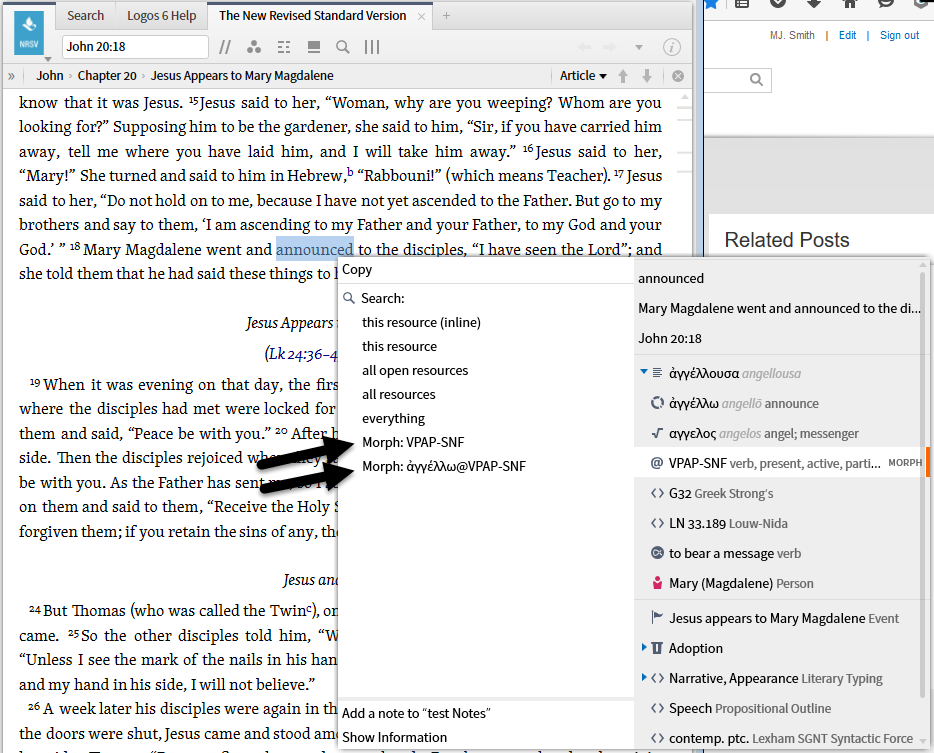Screen dimensions: 934x753
Task: Click the John 20:18 reference box
Action: pyautogui.click(x=135, y=47)
